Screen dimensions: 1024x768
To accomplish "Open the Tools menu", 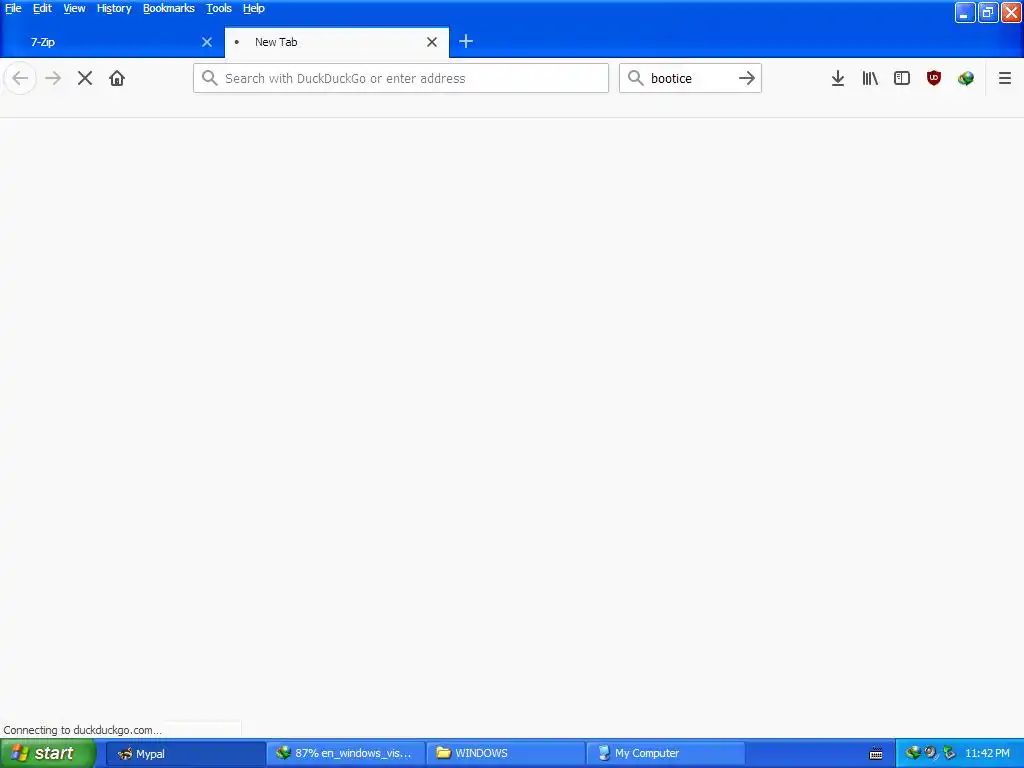I will click(219, 8).
